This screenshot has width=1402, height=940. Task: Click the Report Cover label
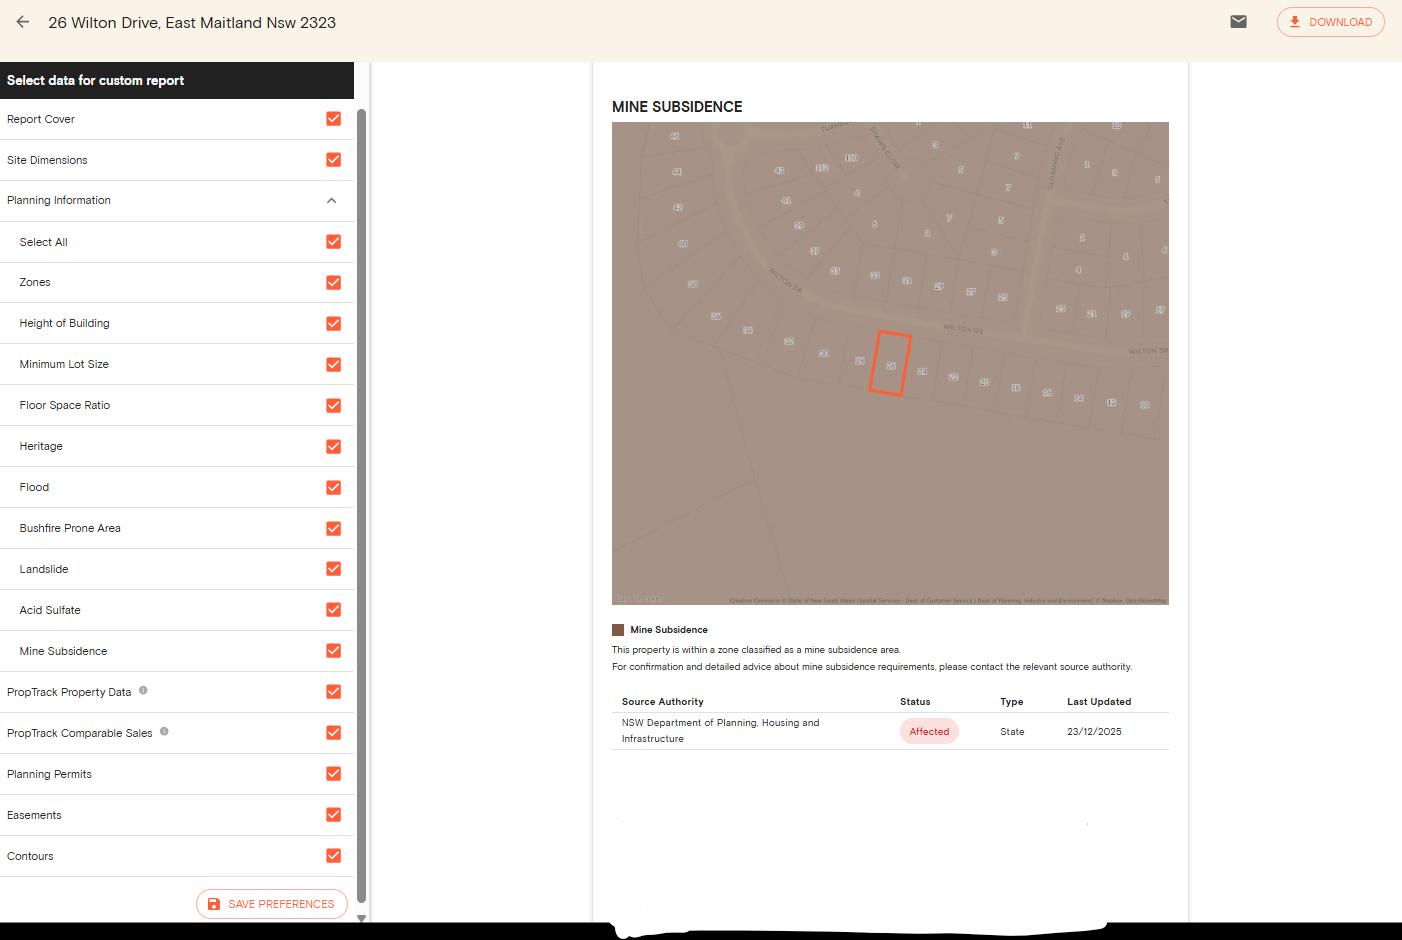pos(41,119)
